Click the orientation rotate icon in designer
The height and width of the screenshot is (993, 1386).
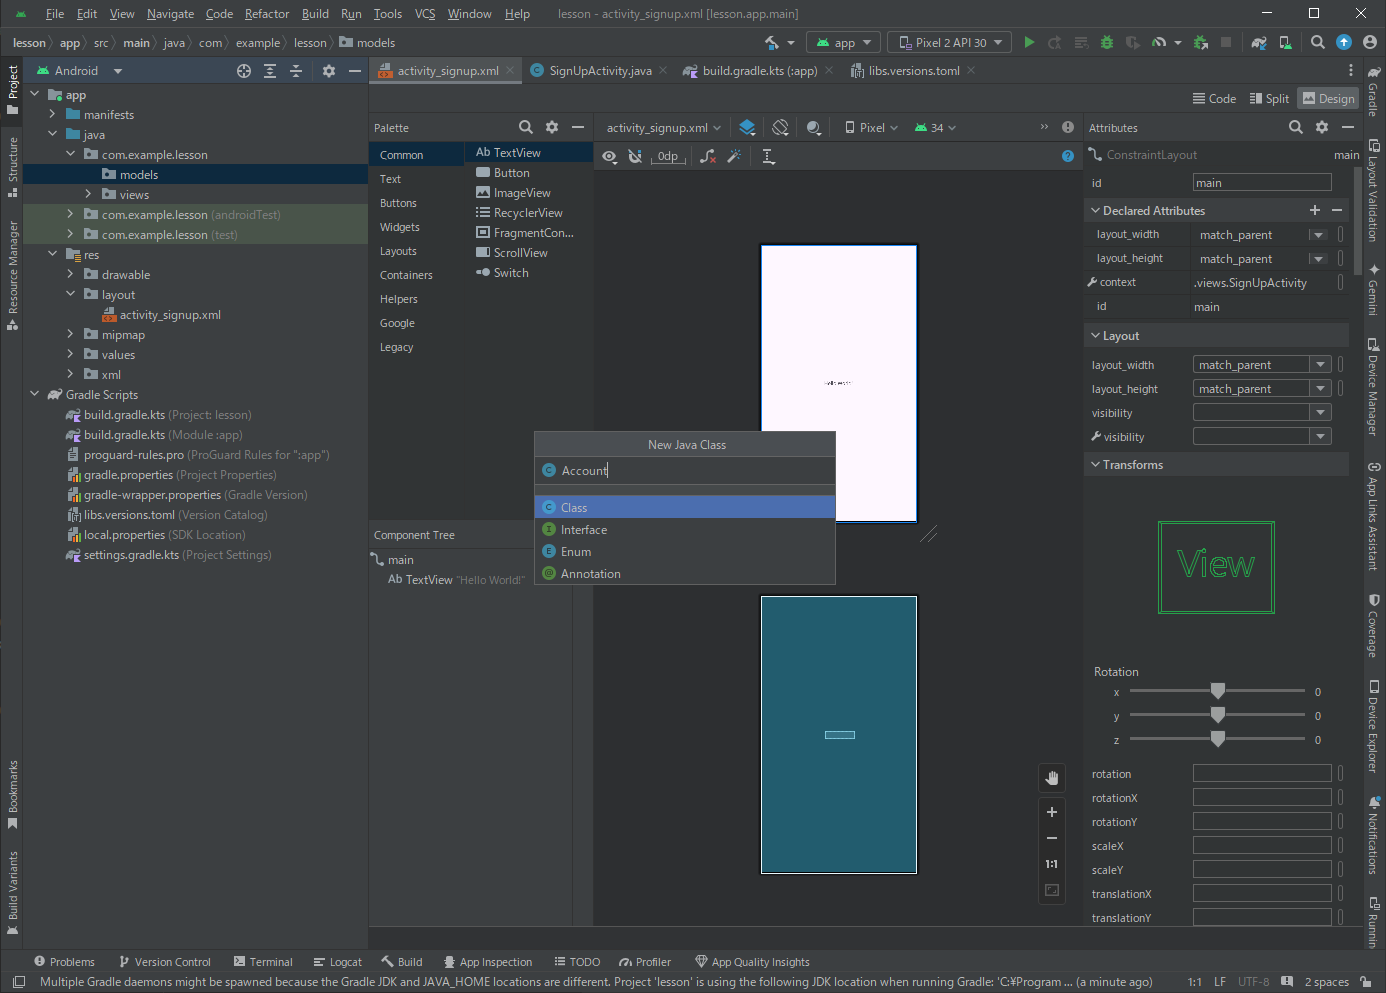click(x=780, y=127)
